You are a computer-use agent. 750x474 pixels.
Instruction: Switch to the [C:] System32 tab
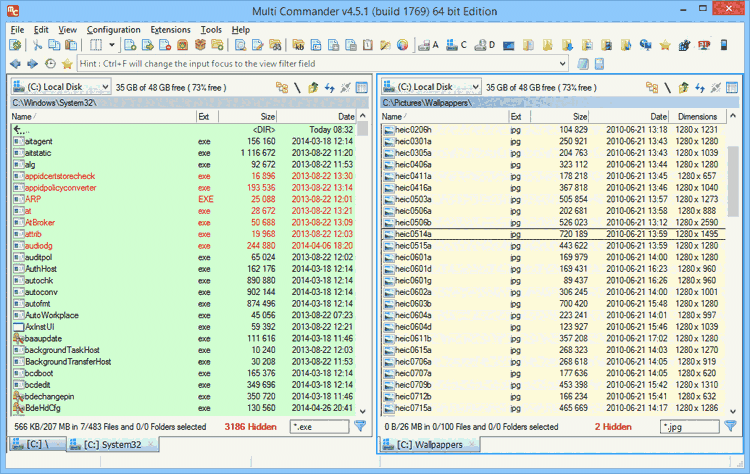[x=112, y=444]
